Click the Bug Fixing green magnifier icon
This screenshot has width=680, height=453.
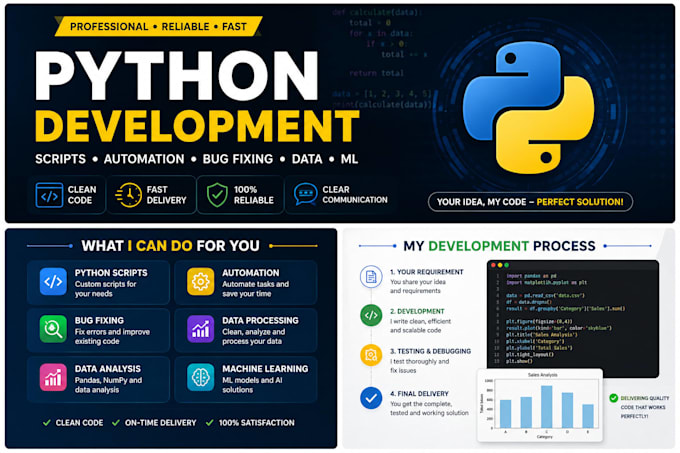pyautogui.click(x=53, y=329)
